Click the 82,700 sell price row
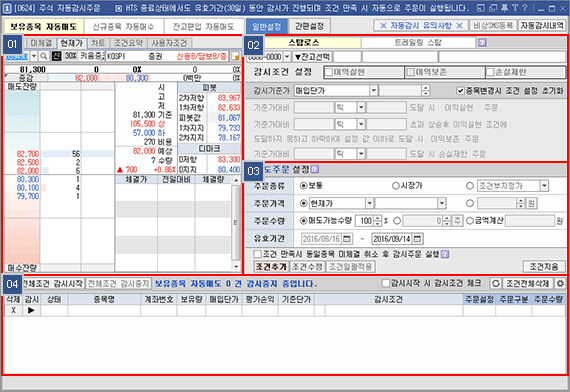The height and width of the screenshot is (392, 570). pyautogui.click(x=59, y=154)
